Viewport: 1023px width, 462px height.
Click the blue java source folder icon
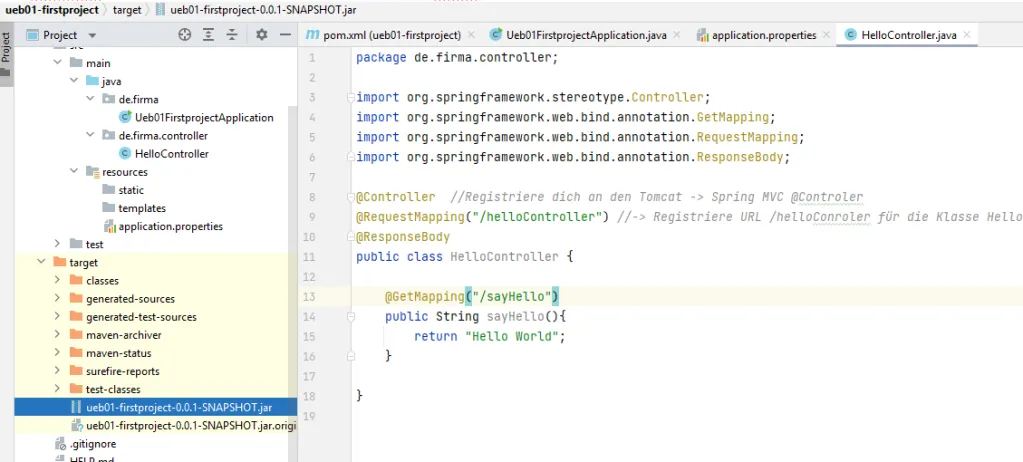click(92, 81)
